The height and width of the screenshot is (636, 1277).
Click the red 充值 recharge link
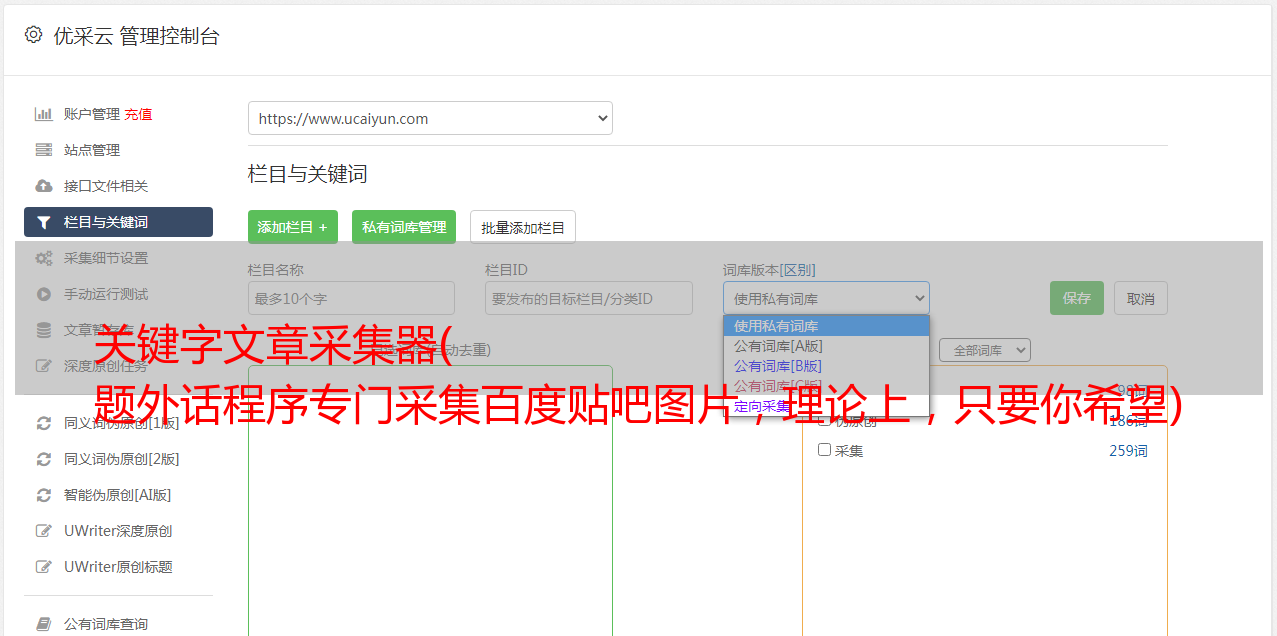(138, 114)
